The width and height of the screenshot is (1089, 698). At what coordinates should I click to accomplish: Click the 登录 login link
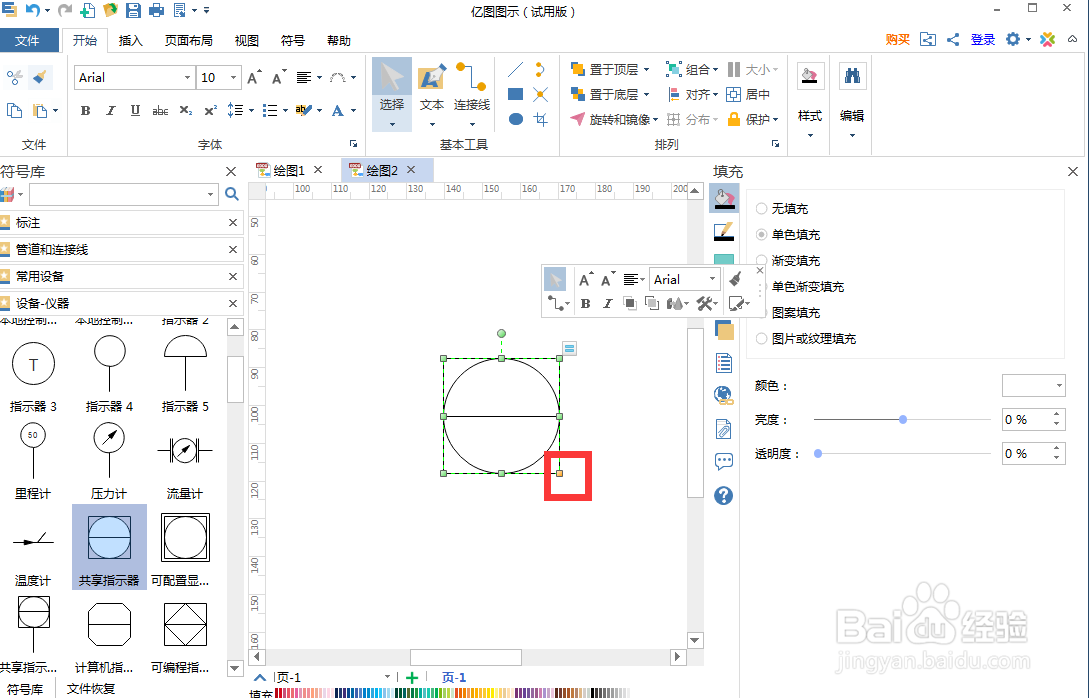(982, 39)
